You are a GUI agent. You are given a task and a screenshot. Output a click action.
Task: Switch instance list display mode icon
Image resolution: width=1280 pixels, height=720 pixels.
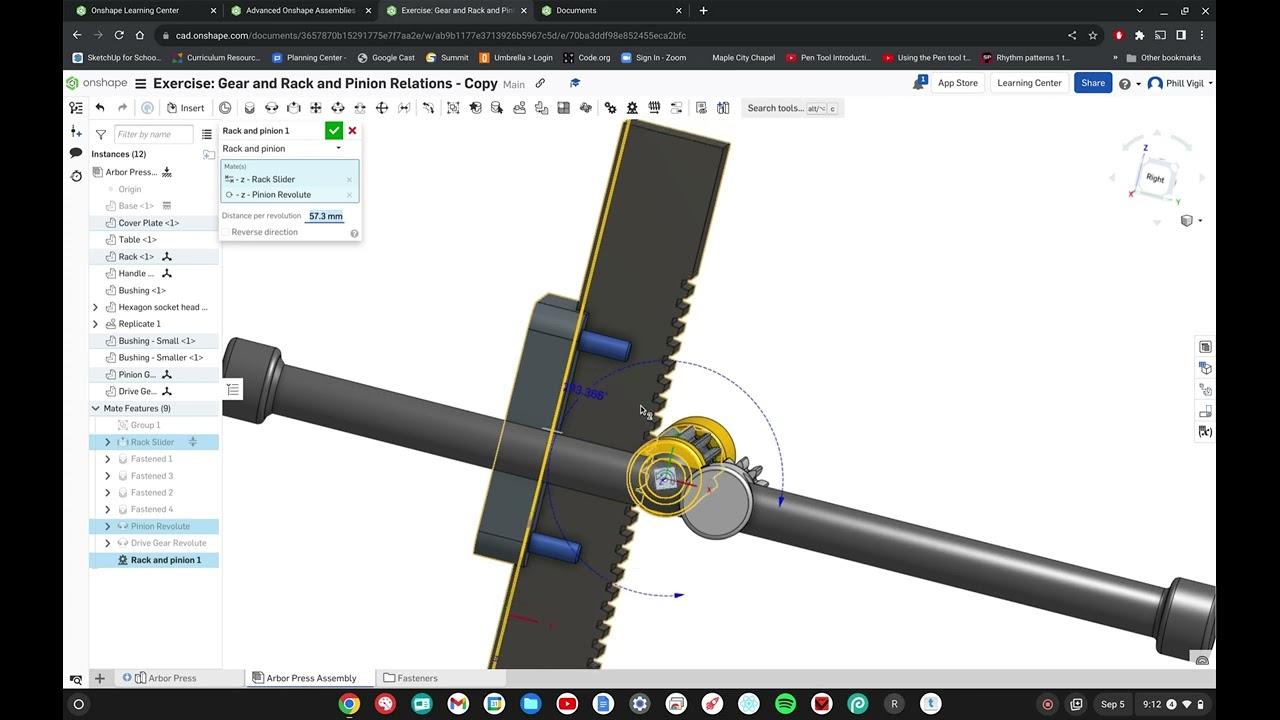(x=207, y=134)
